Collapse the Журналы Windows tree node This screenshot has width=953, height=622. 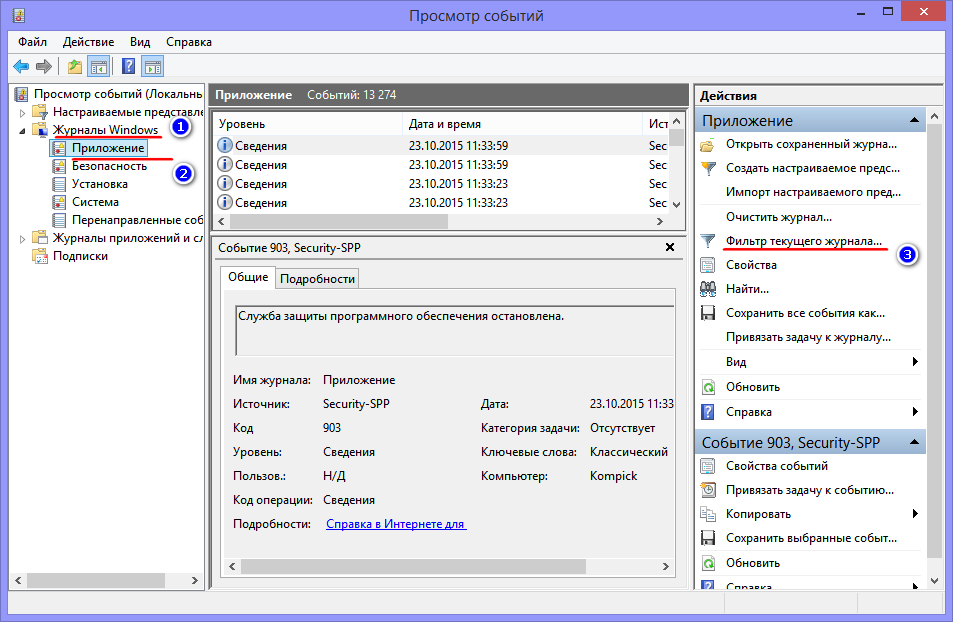coord(22,131)
